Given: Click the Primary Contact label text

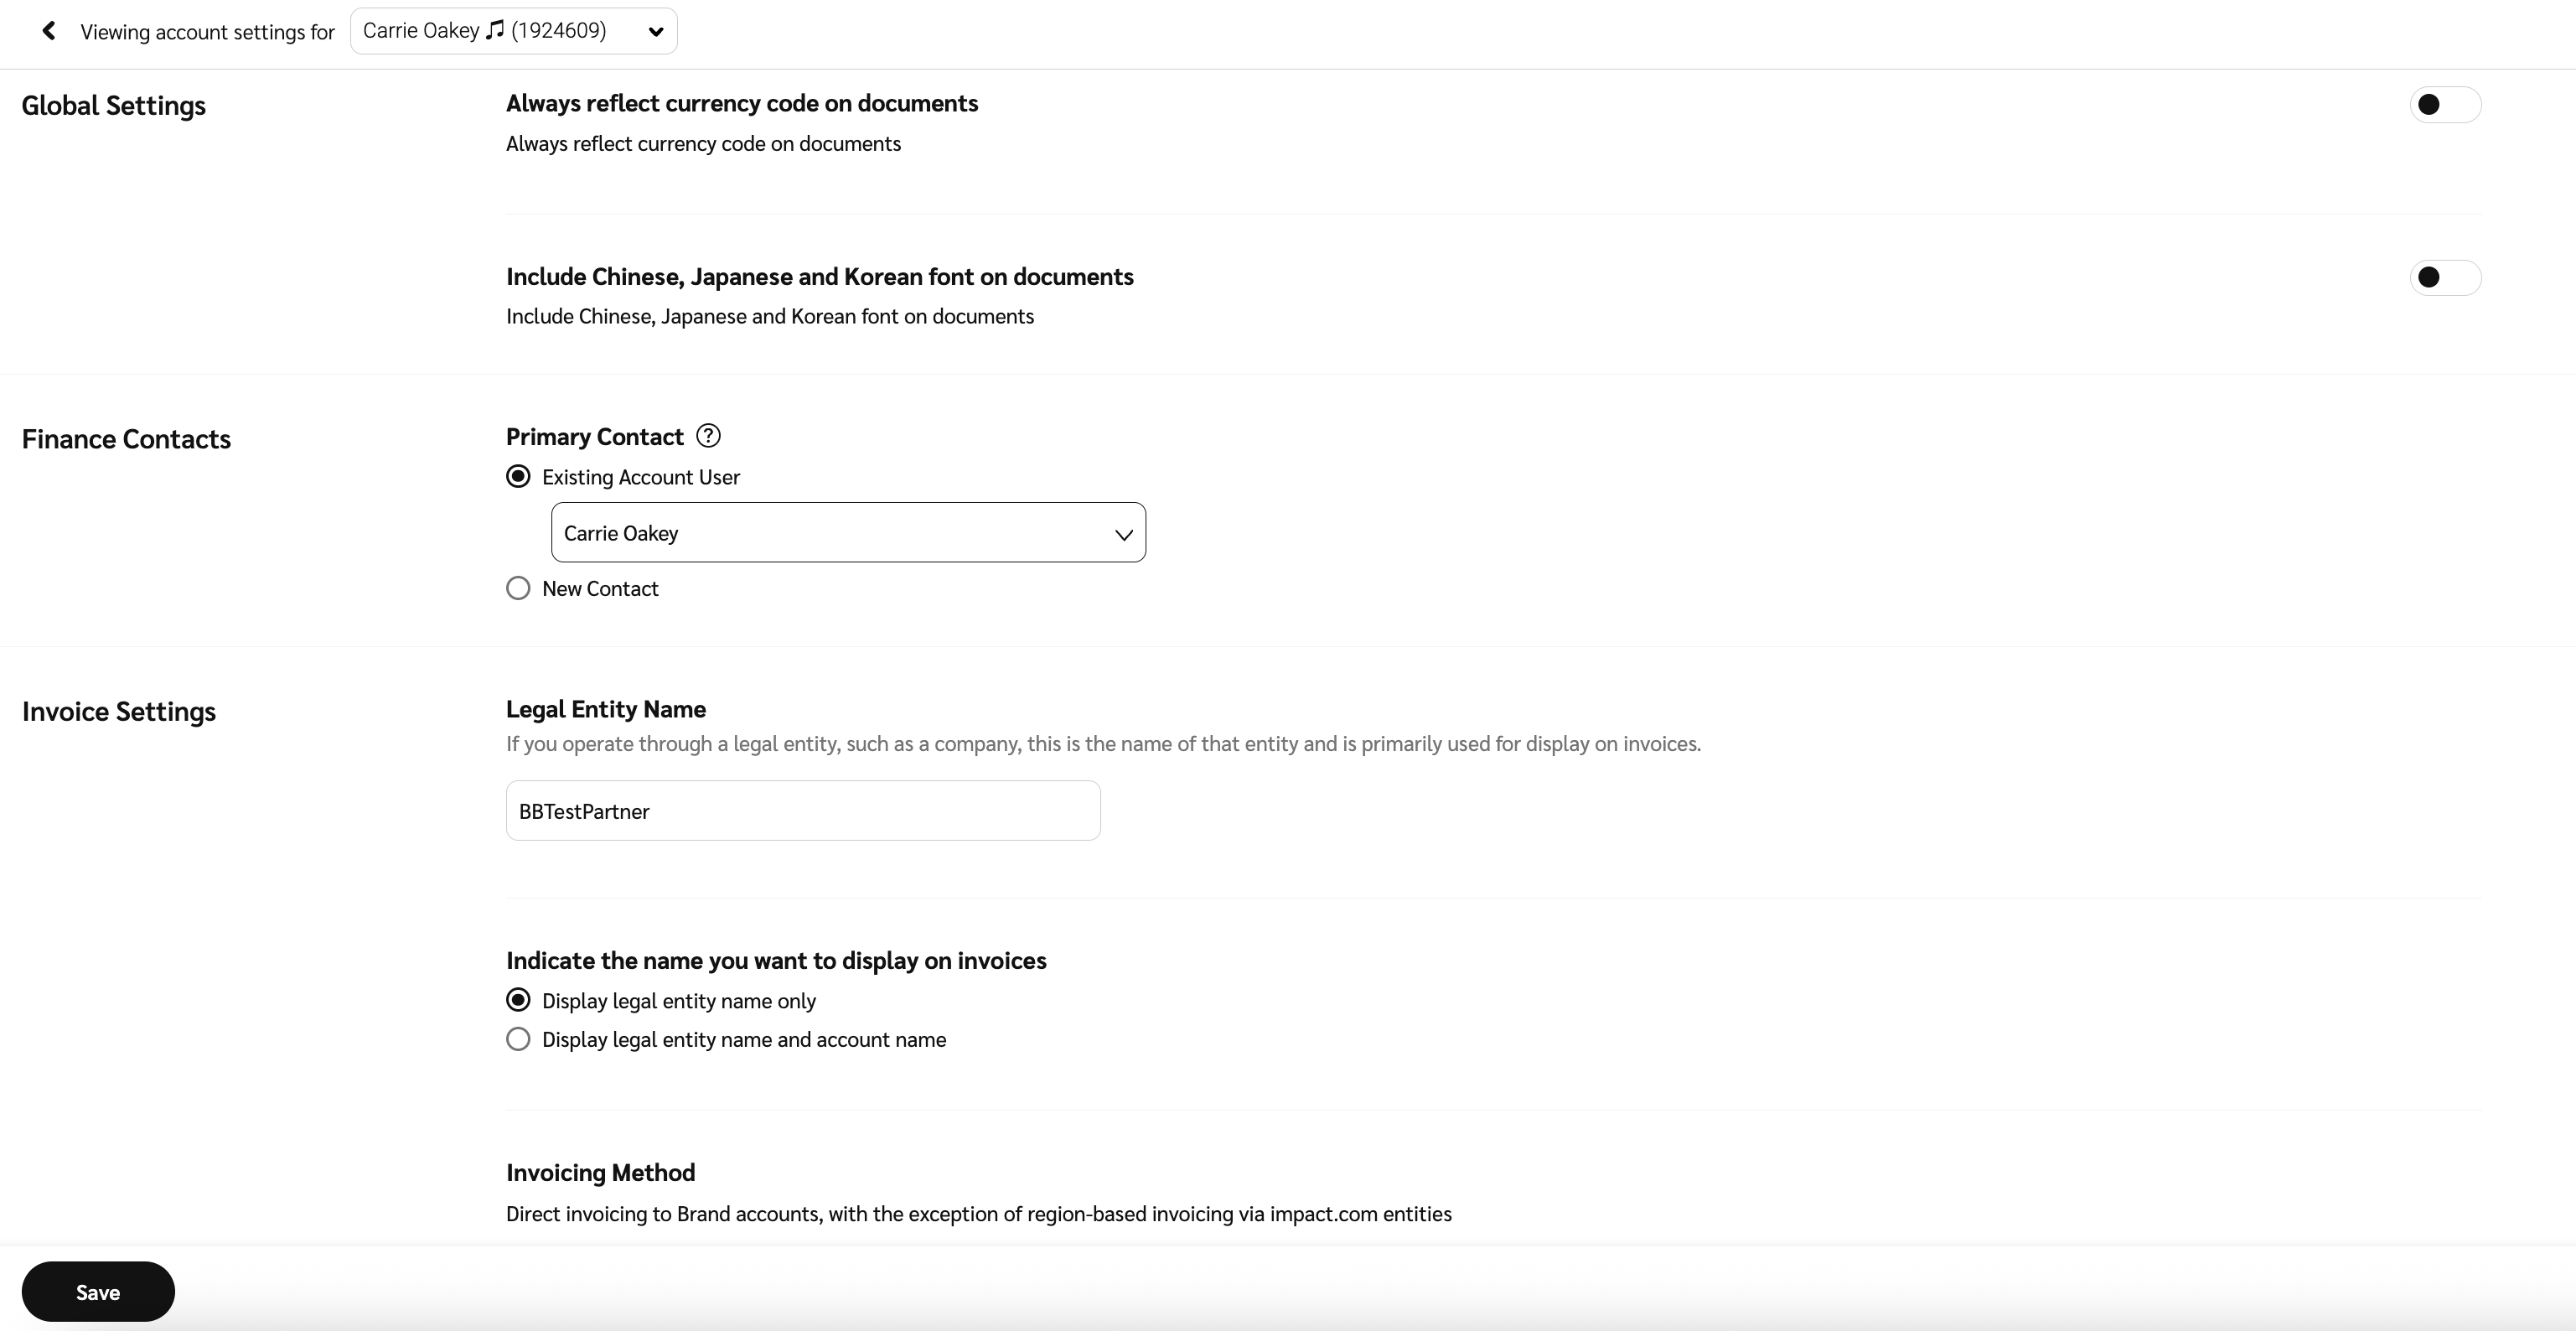Looking at the screenshot, I should point(594,437).
